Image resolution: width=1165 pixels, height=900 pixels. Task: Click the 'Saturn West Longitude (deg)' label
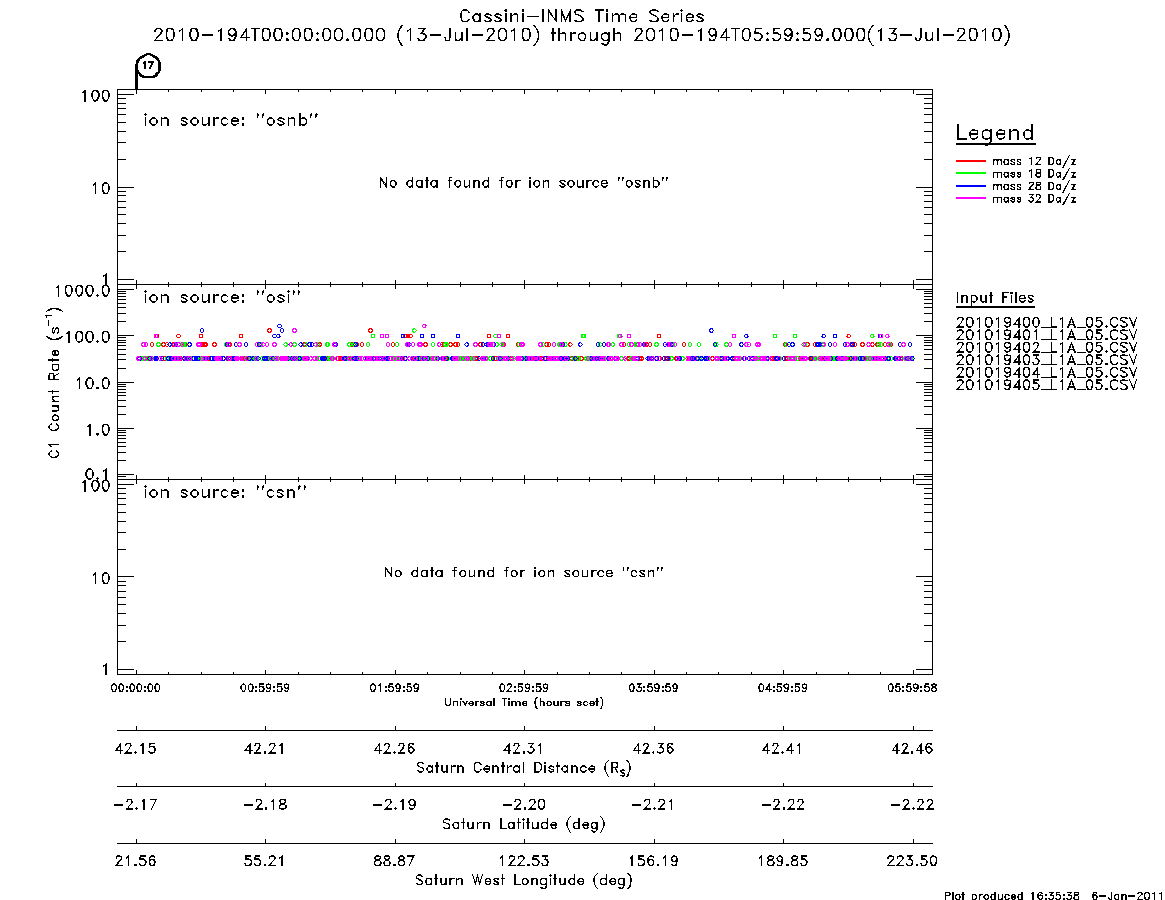coord(524,881)
